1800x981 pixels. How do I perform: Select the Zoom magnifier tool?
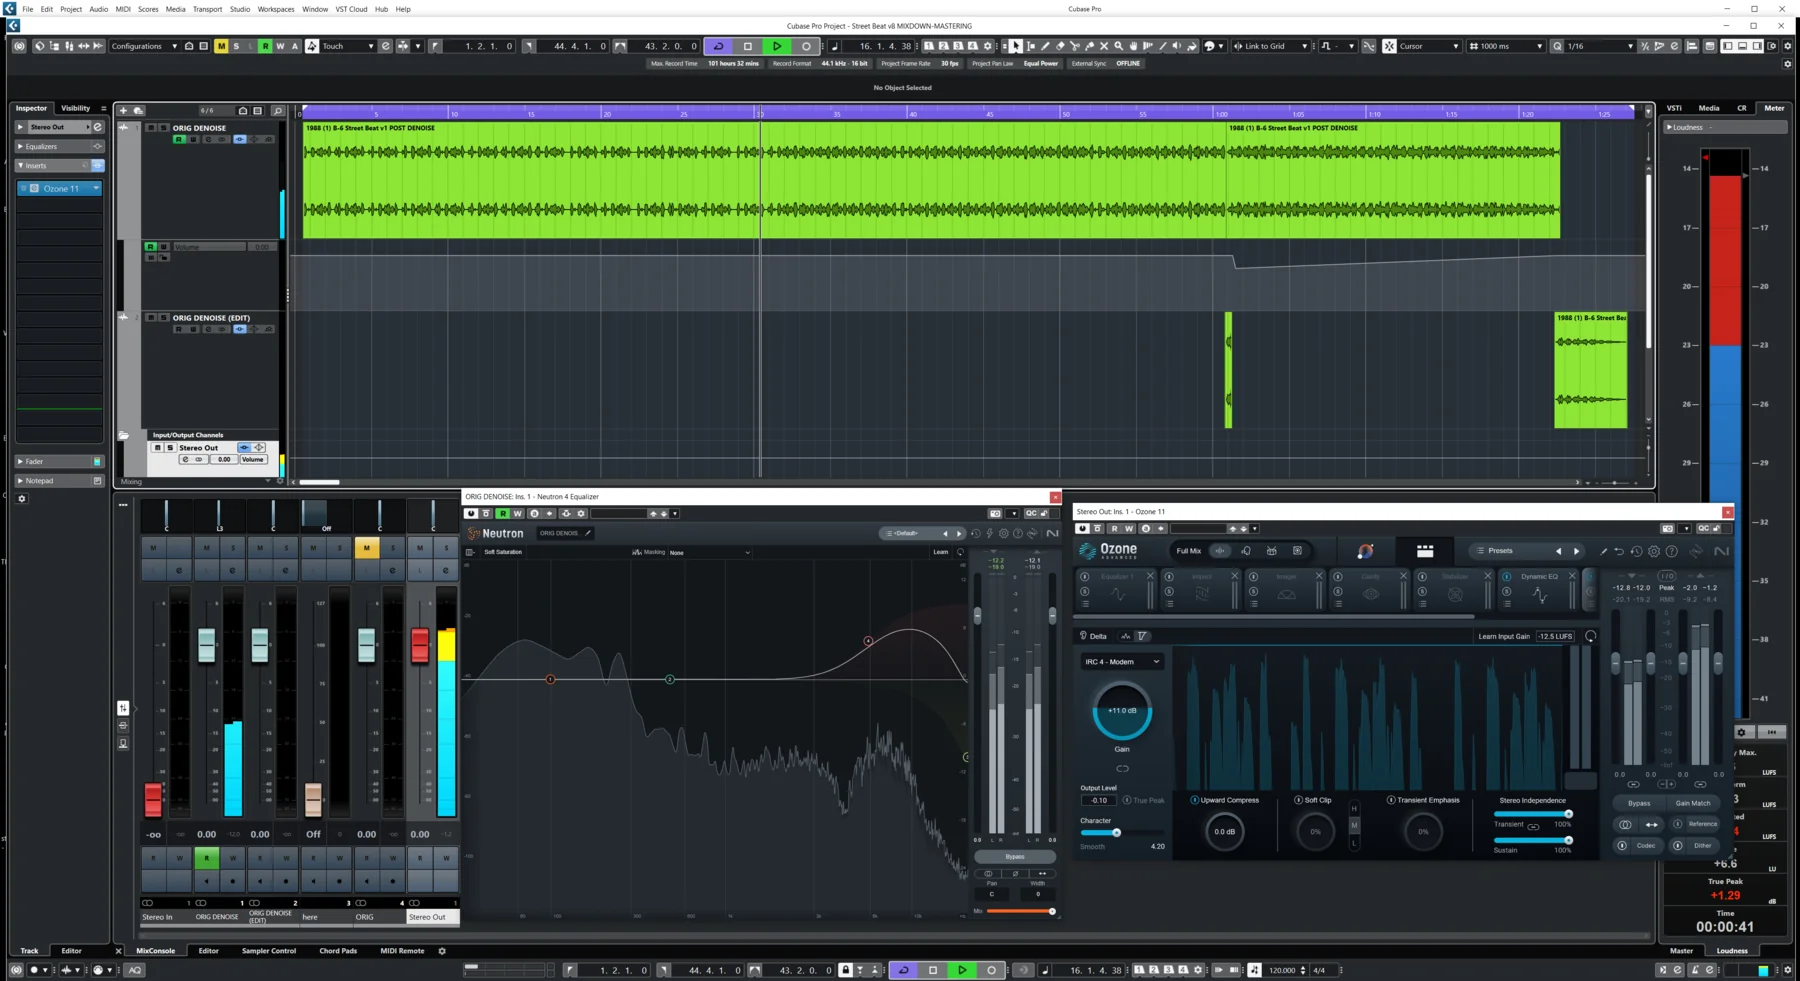(x=1119, y=46)
